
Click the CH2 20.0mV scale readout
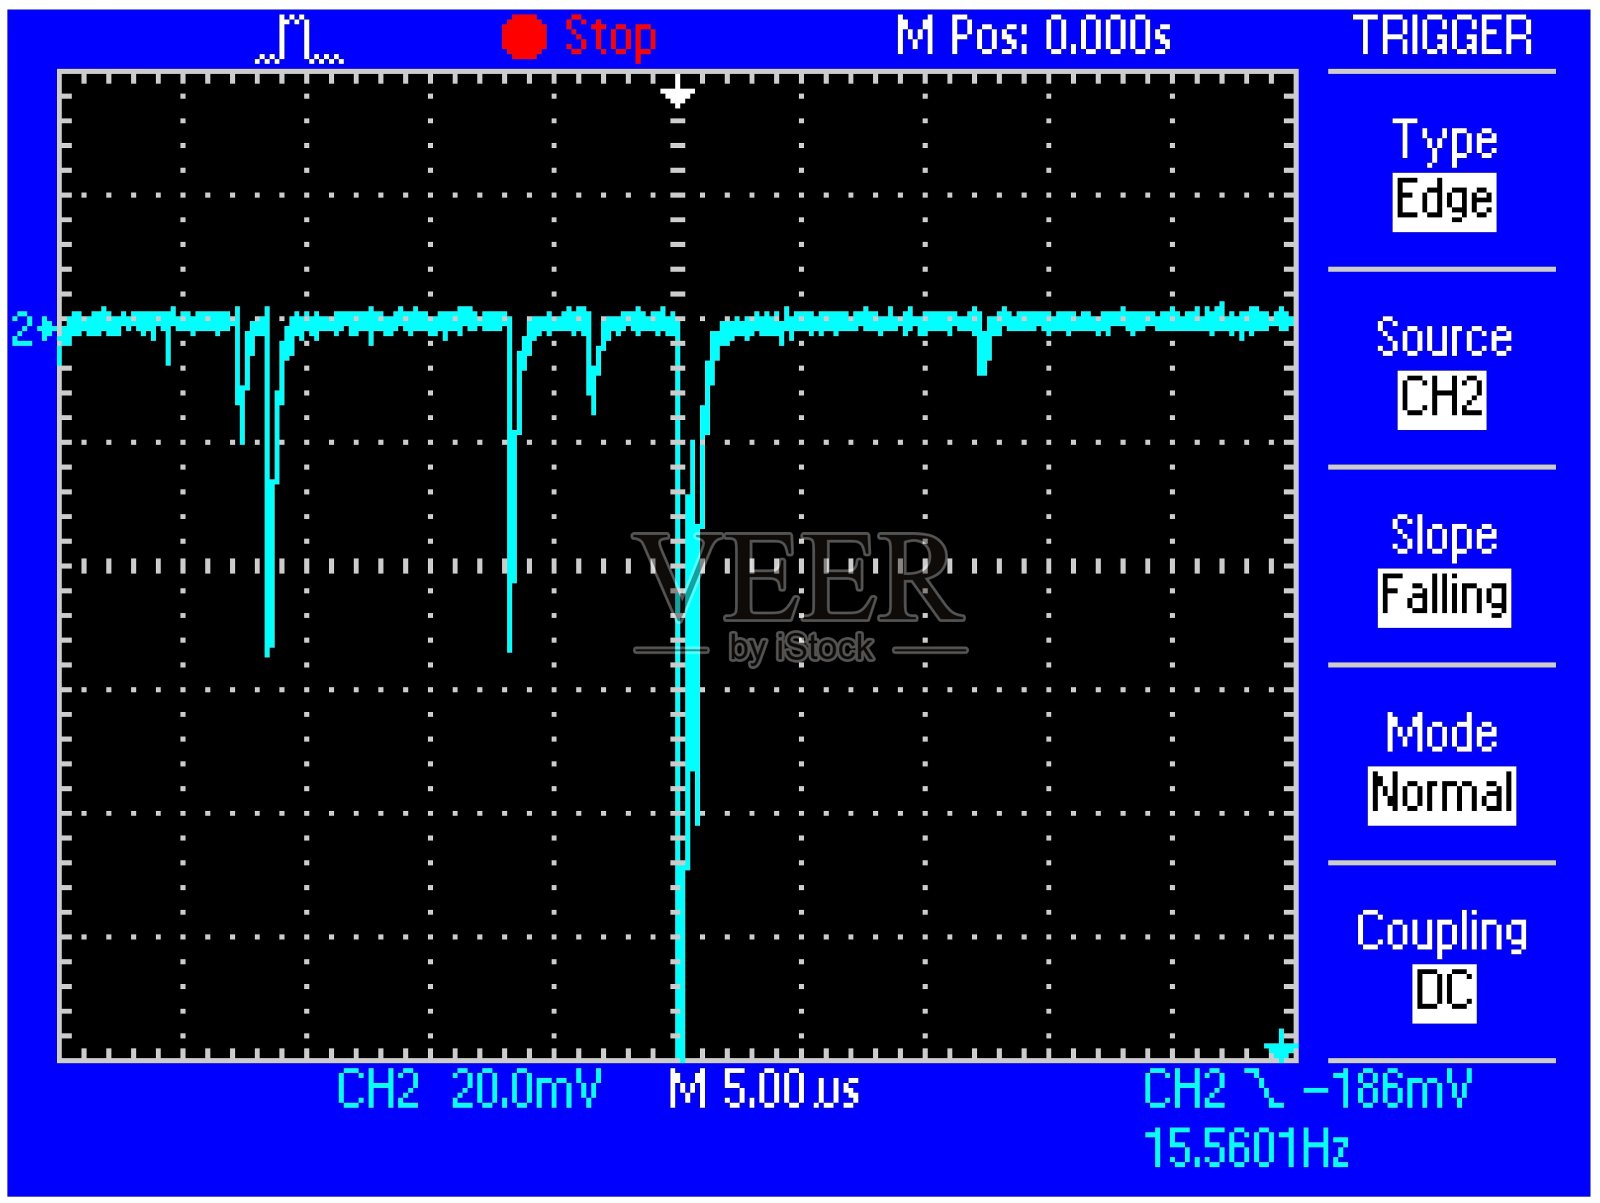[468, 1089]
